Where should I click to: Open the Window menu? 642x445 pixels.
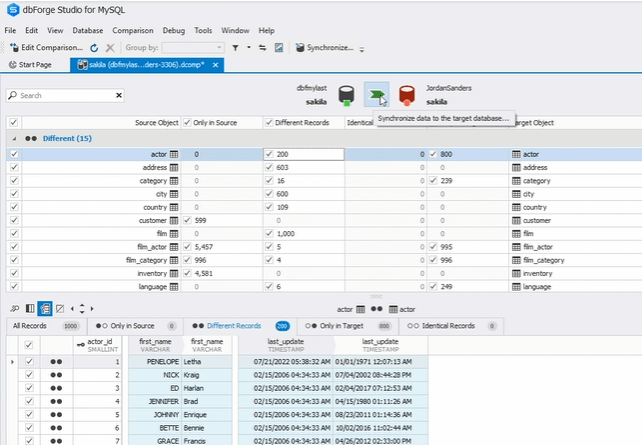[x=235, y=31]
